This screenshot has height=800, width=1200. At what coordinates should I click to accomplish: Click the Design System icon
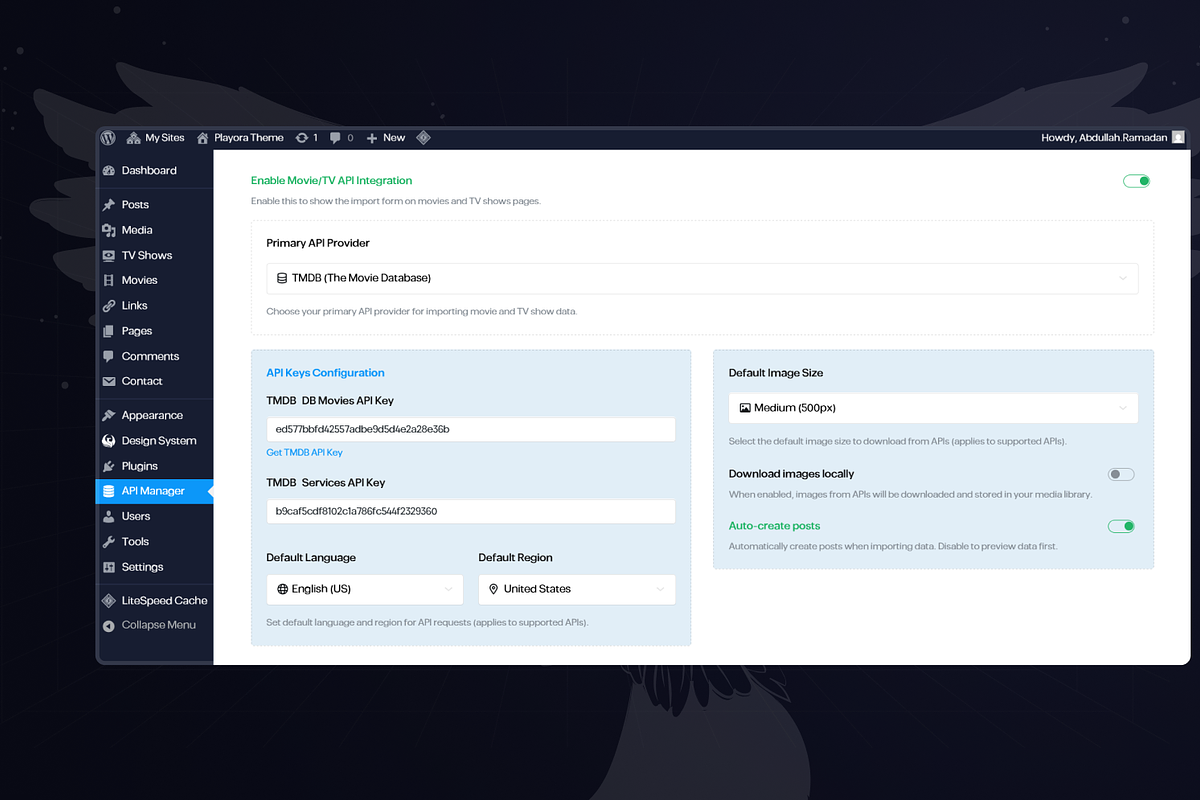(109, 441)
